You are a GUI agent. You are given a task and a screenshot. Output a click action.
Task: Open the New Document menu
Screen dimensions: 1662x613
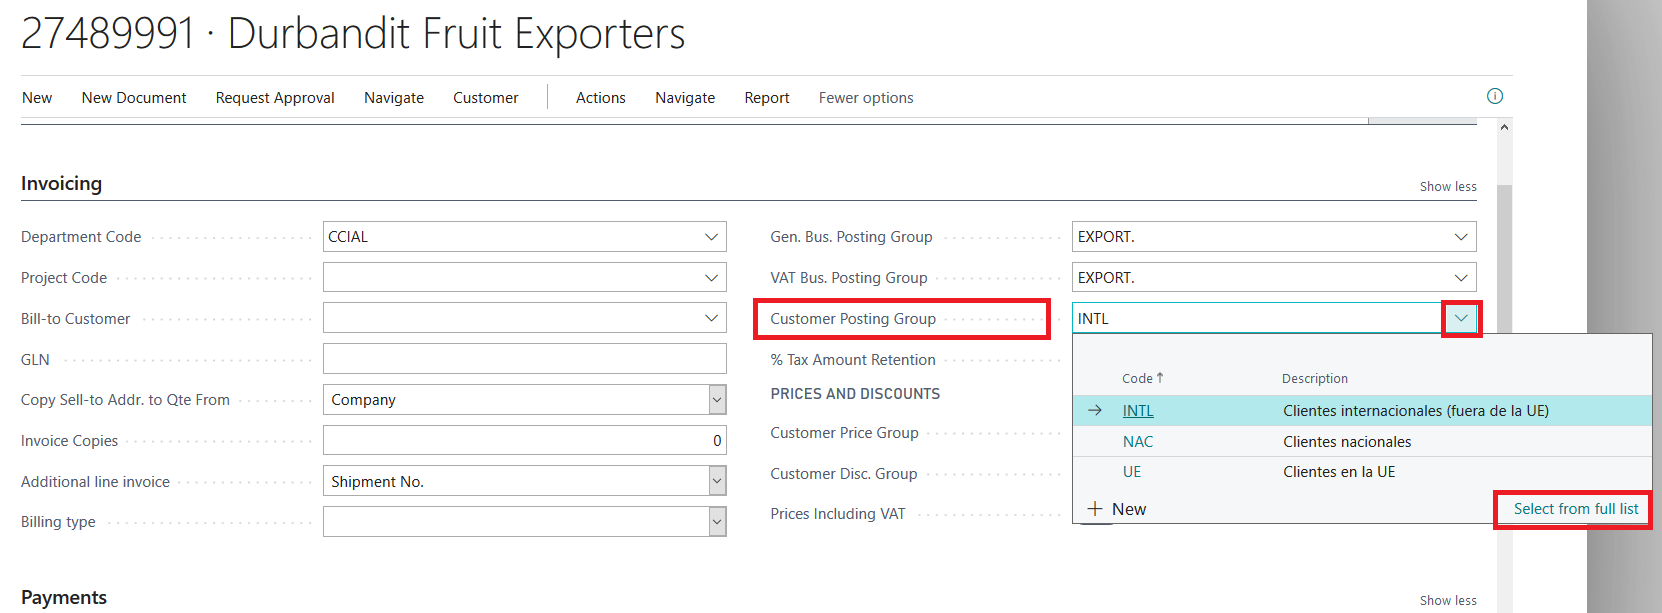click(134, 98)
